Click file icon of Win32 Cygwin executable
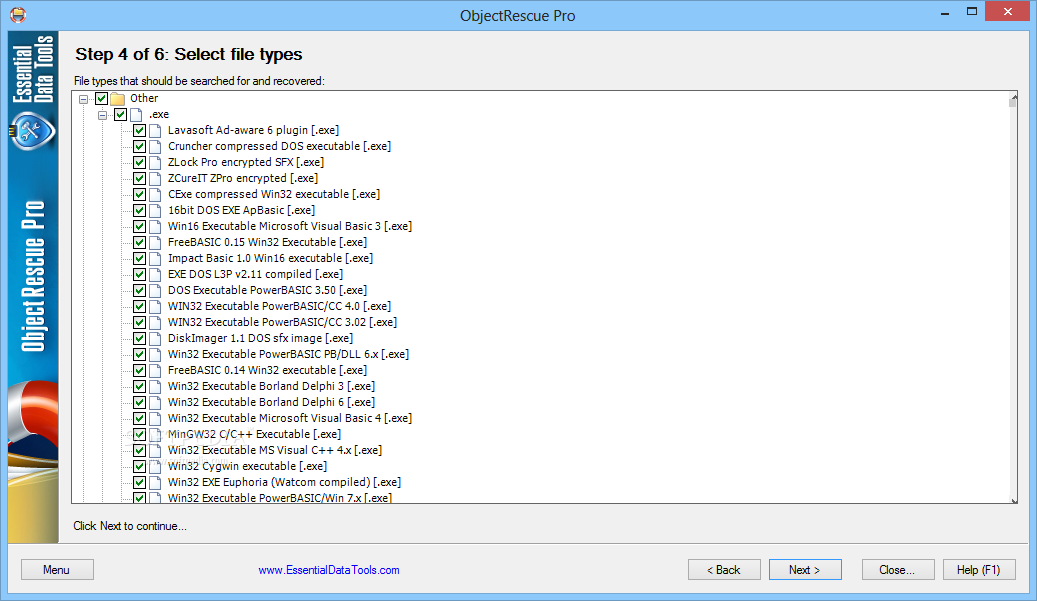This screenshot has height=601, width=1037. click(x=155, y=466)
